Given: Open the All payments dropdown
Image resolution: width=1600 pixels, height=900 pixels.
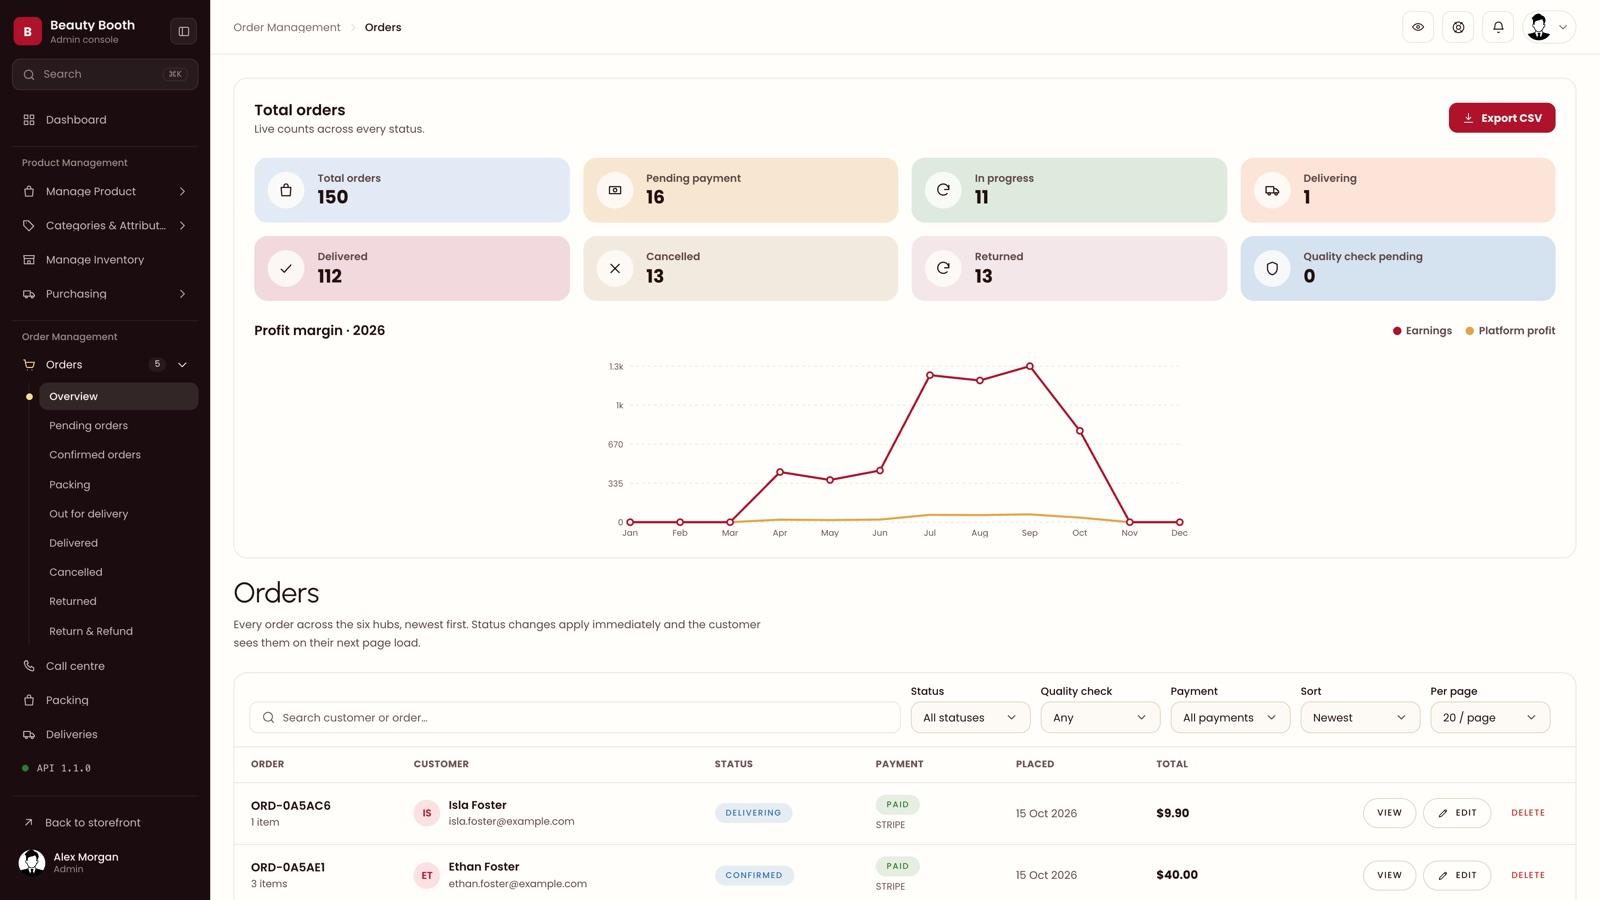Looking at the screenshot, I should tap(1230, 717).
